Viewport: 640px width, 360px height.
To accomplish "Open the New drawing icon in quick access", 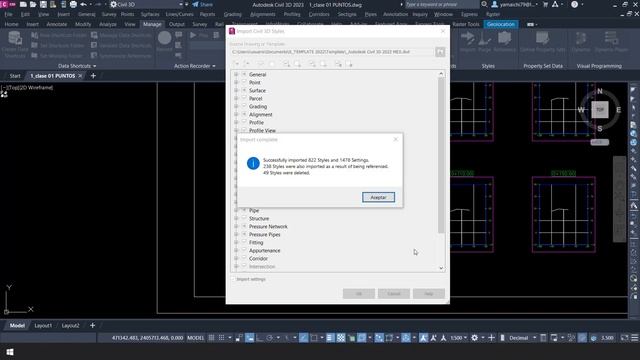I will point(23,4).
